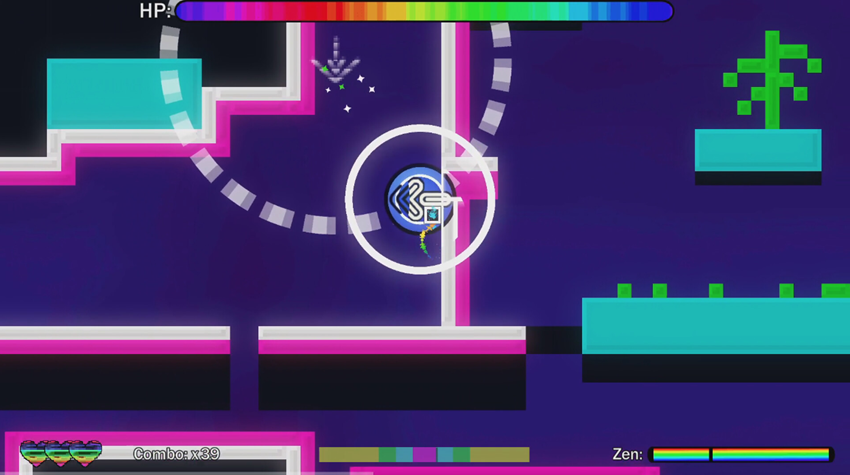
Task: Click the teal platform with green studs
Action: [x=716, y=325]
